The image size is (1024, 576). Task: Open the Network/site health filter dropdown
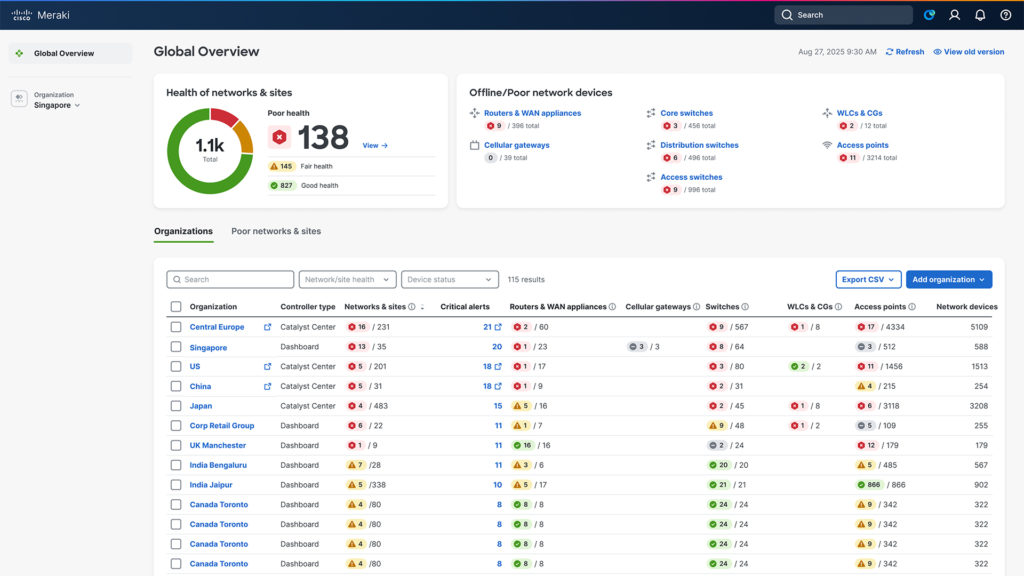coord(347,279)
